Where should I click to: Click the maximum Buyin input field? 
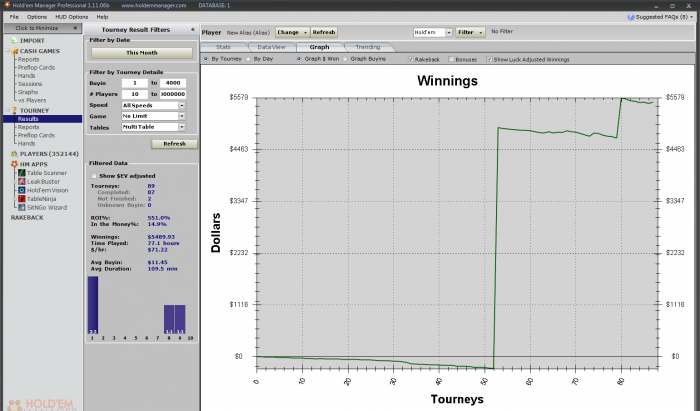click(173, 83)
